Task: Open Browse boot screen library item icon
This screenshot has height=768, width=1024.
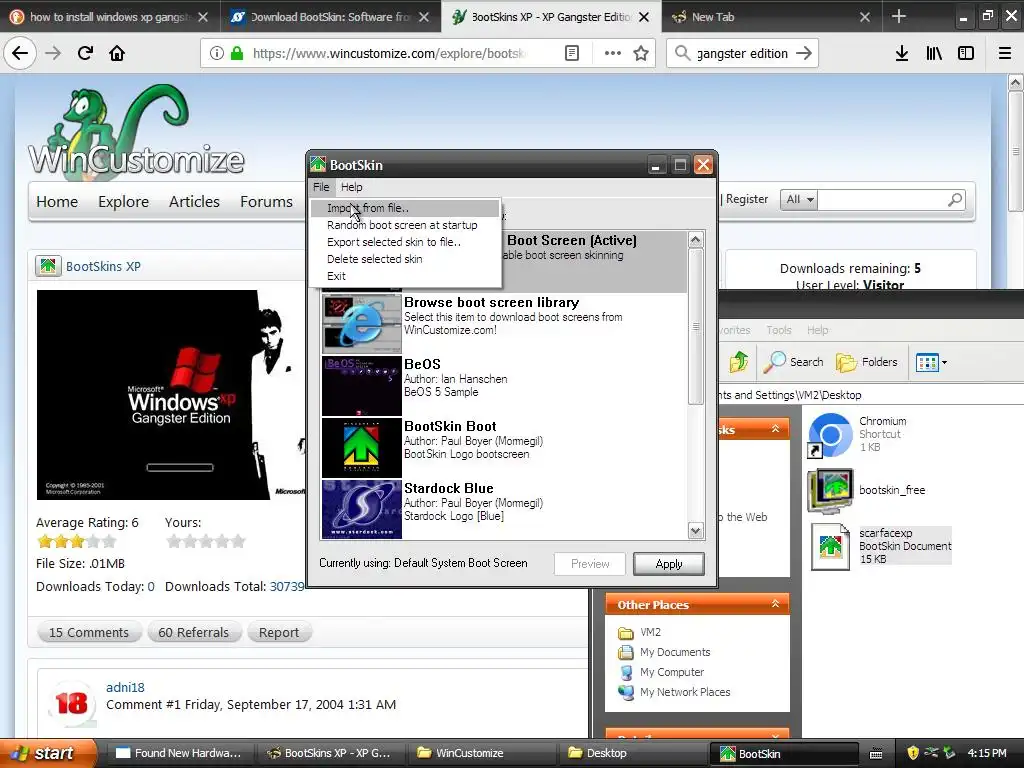Action: 361,324
